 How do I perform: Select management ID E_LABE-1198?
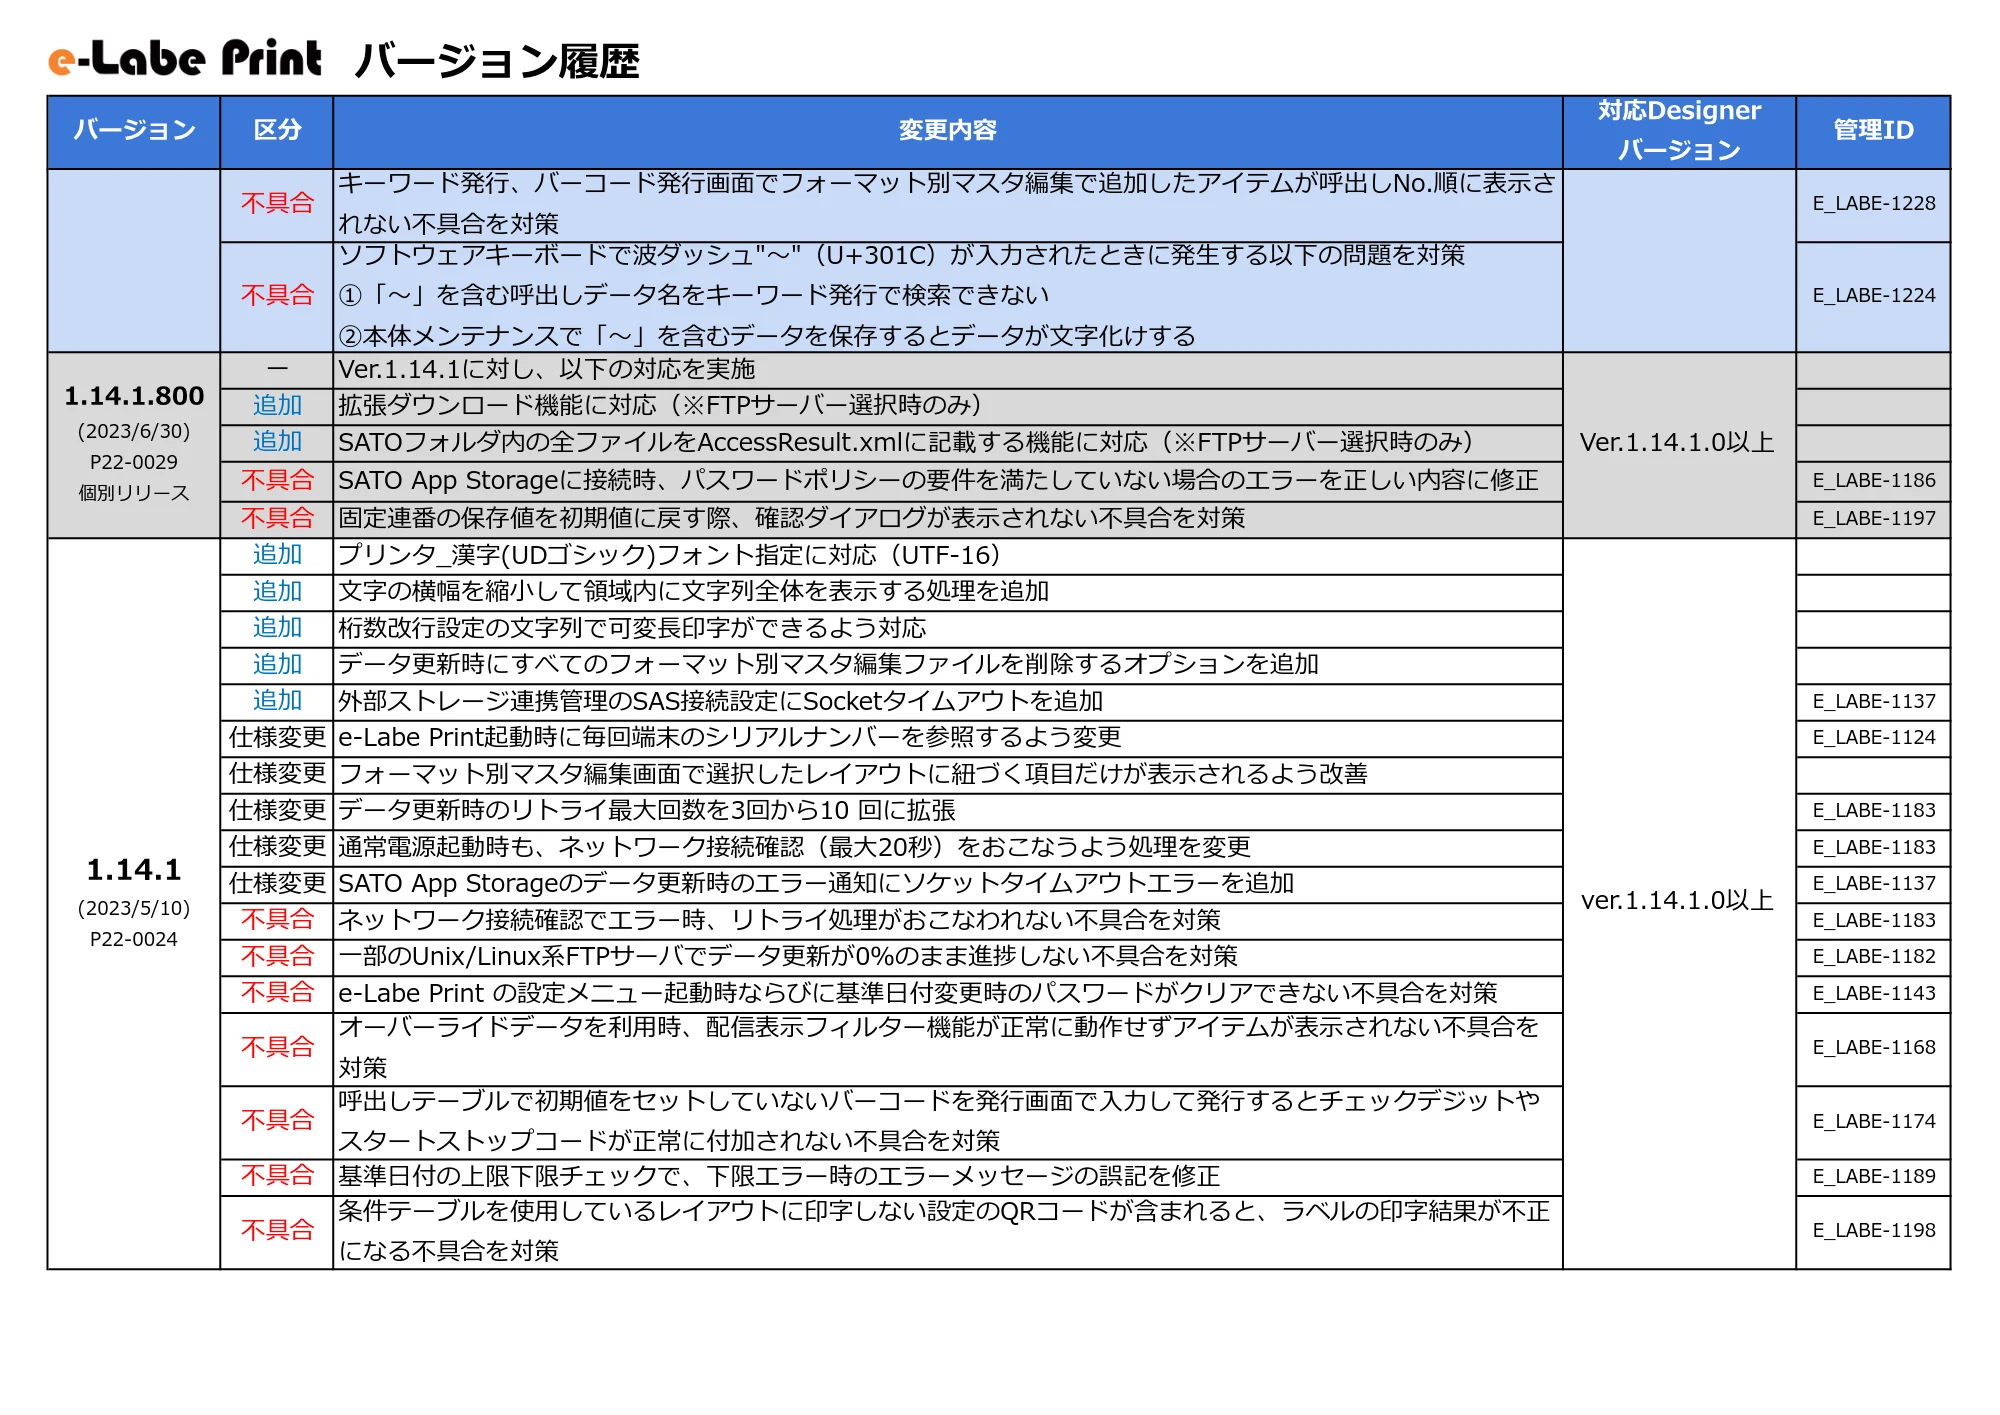click(x=1873, y=1231)
